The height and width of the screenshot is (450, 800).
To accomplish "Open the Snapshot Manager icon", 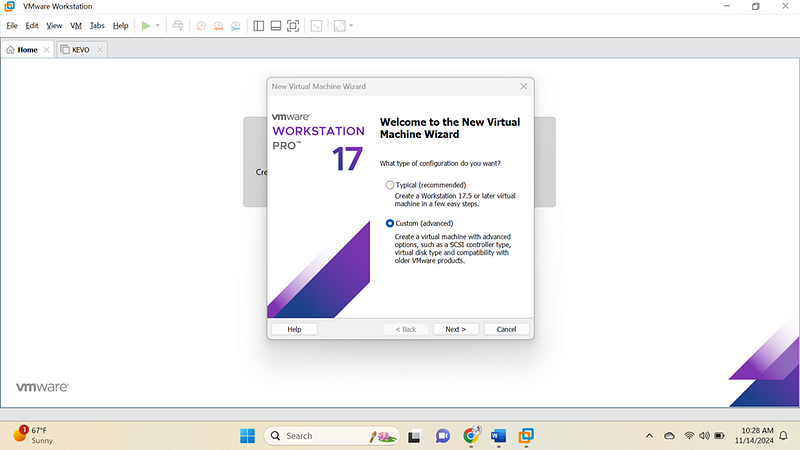I will [x=236, y=26].
